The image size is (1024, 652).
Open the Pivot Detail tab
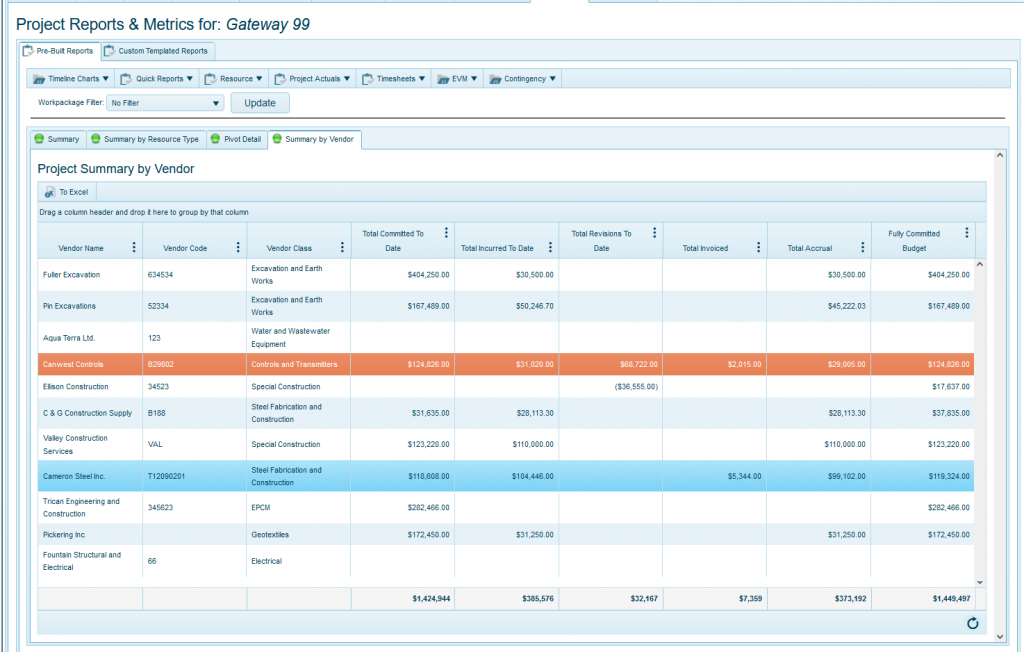[236, 139]
